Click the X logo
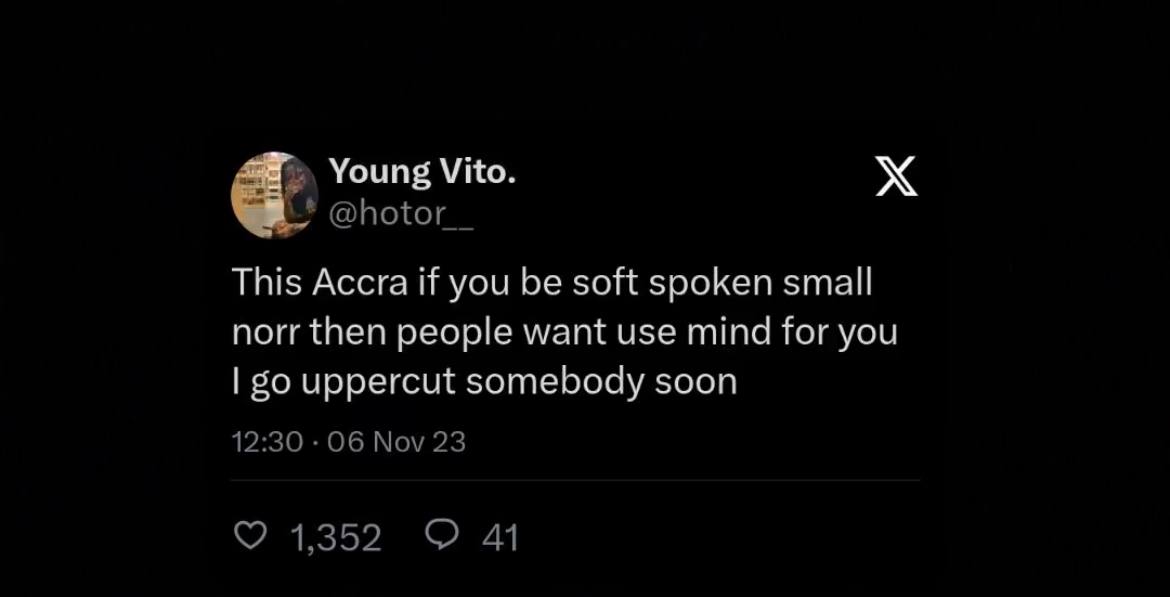The width and height of the screenshot is (1170, 597). click(x=896, y=178)
